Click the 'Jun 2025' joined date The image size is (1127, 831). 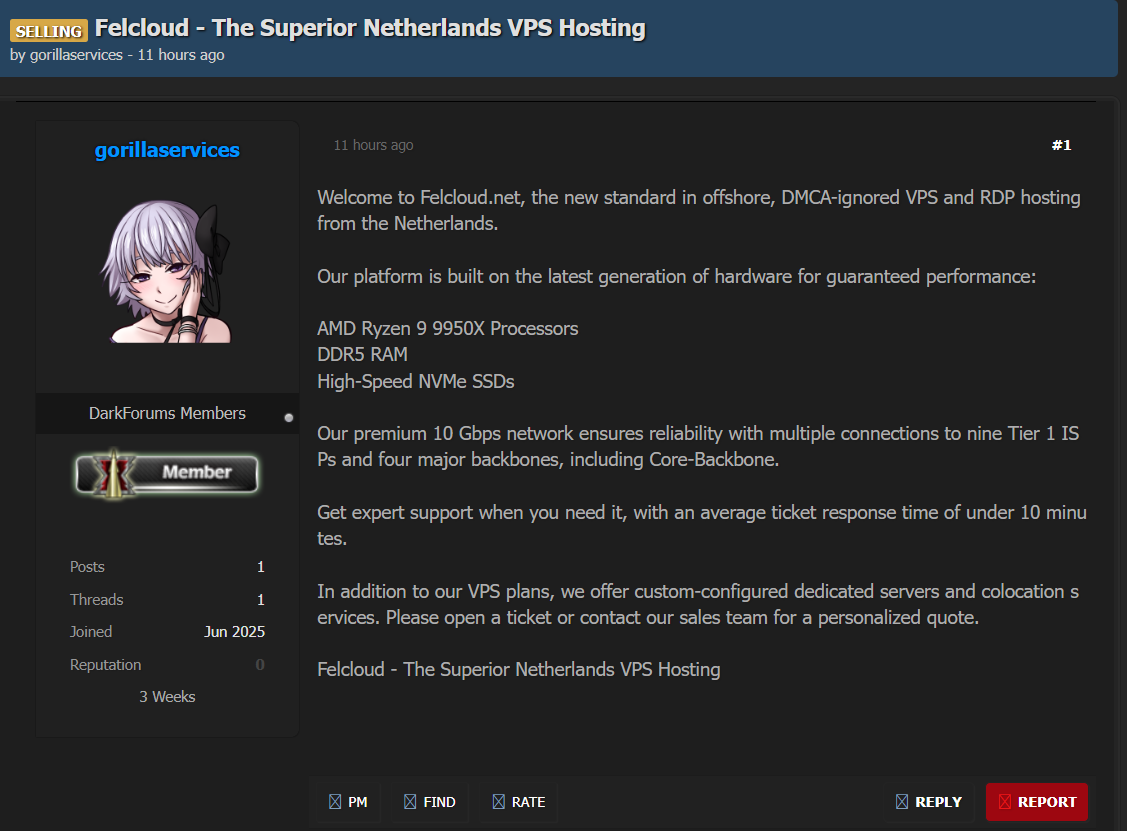pyautogui.click(x=234, y=632)
